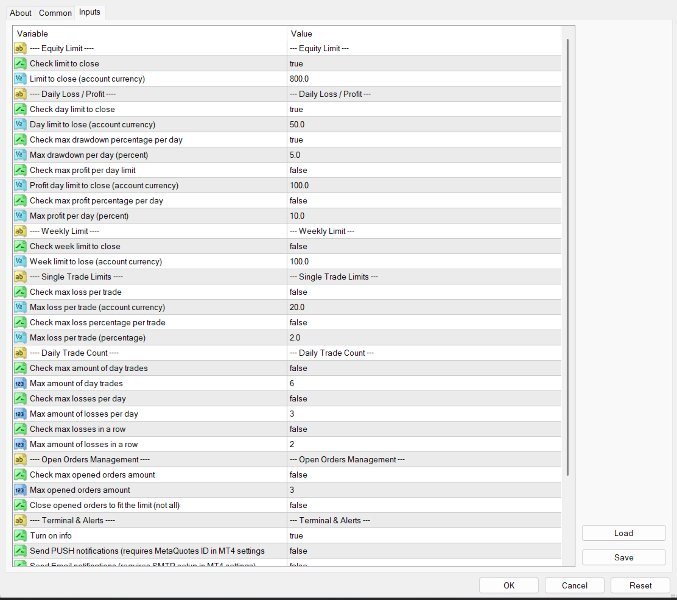Click the vertical scrollbar of the inputs list
The width and height of the screenshot is (677, 600).
(x=568, y=258)
